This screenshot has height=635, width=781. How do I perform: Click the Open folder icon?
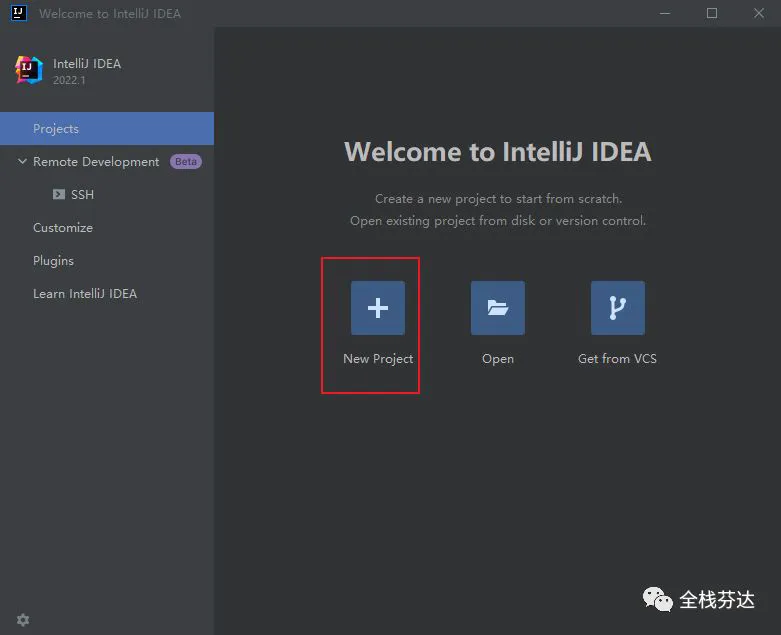click(x=498, y=308)
